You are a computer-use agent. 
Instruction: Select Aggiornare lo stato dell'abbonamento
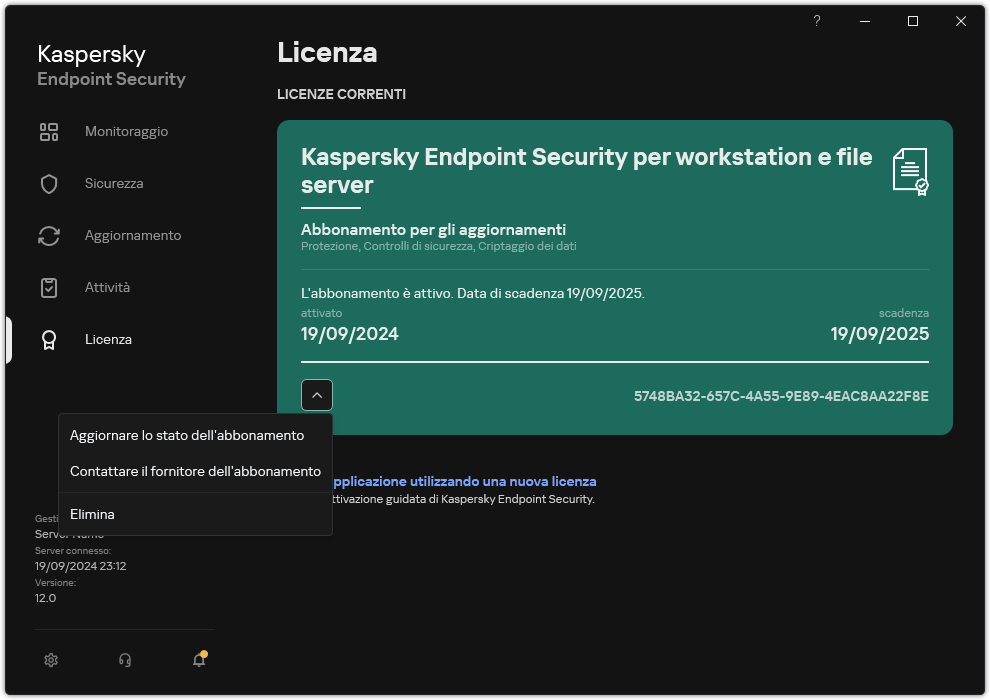pyautogui.click(x=186, y=435)
